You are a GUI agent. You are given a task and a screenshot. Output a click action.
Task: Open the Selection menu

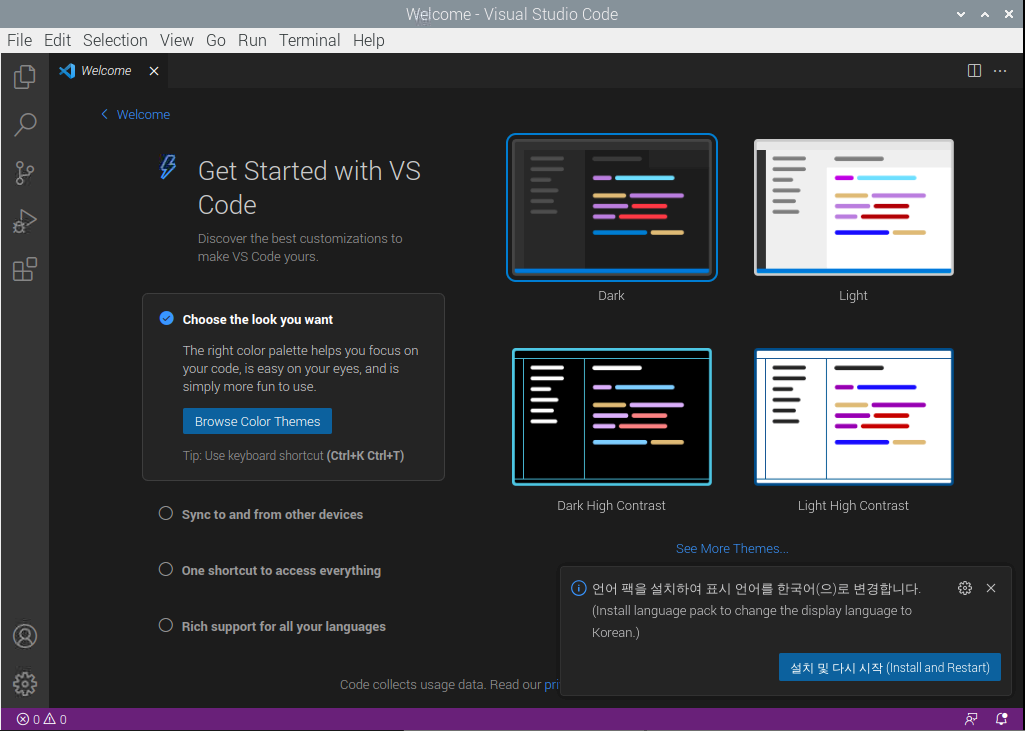[115, 41]
